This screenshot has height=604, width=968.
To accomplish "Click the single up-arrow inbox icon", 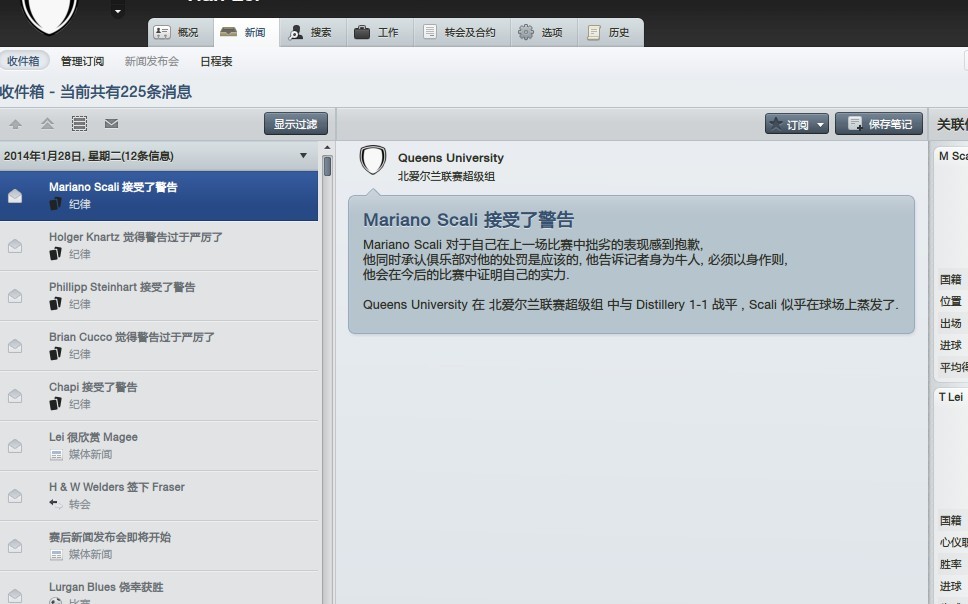I will [15, 124].
